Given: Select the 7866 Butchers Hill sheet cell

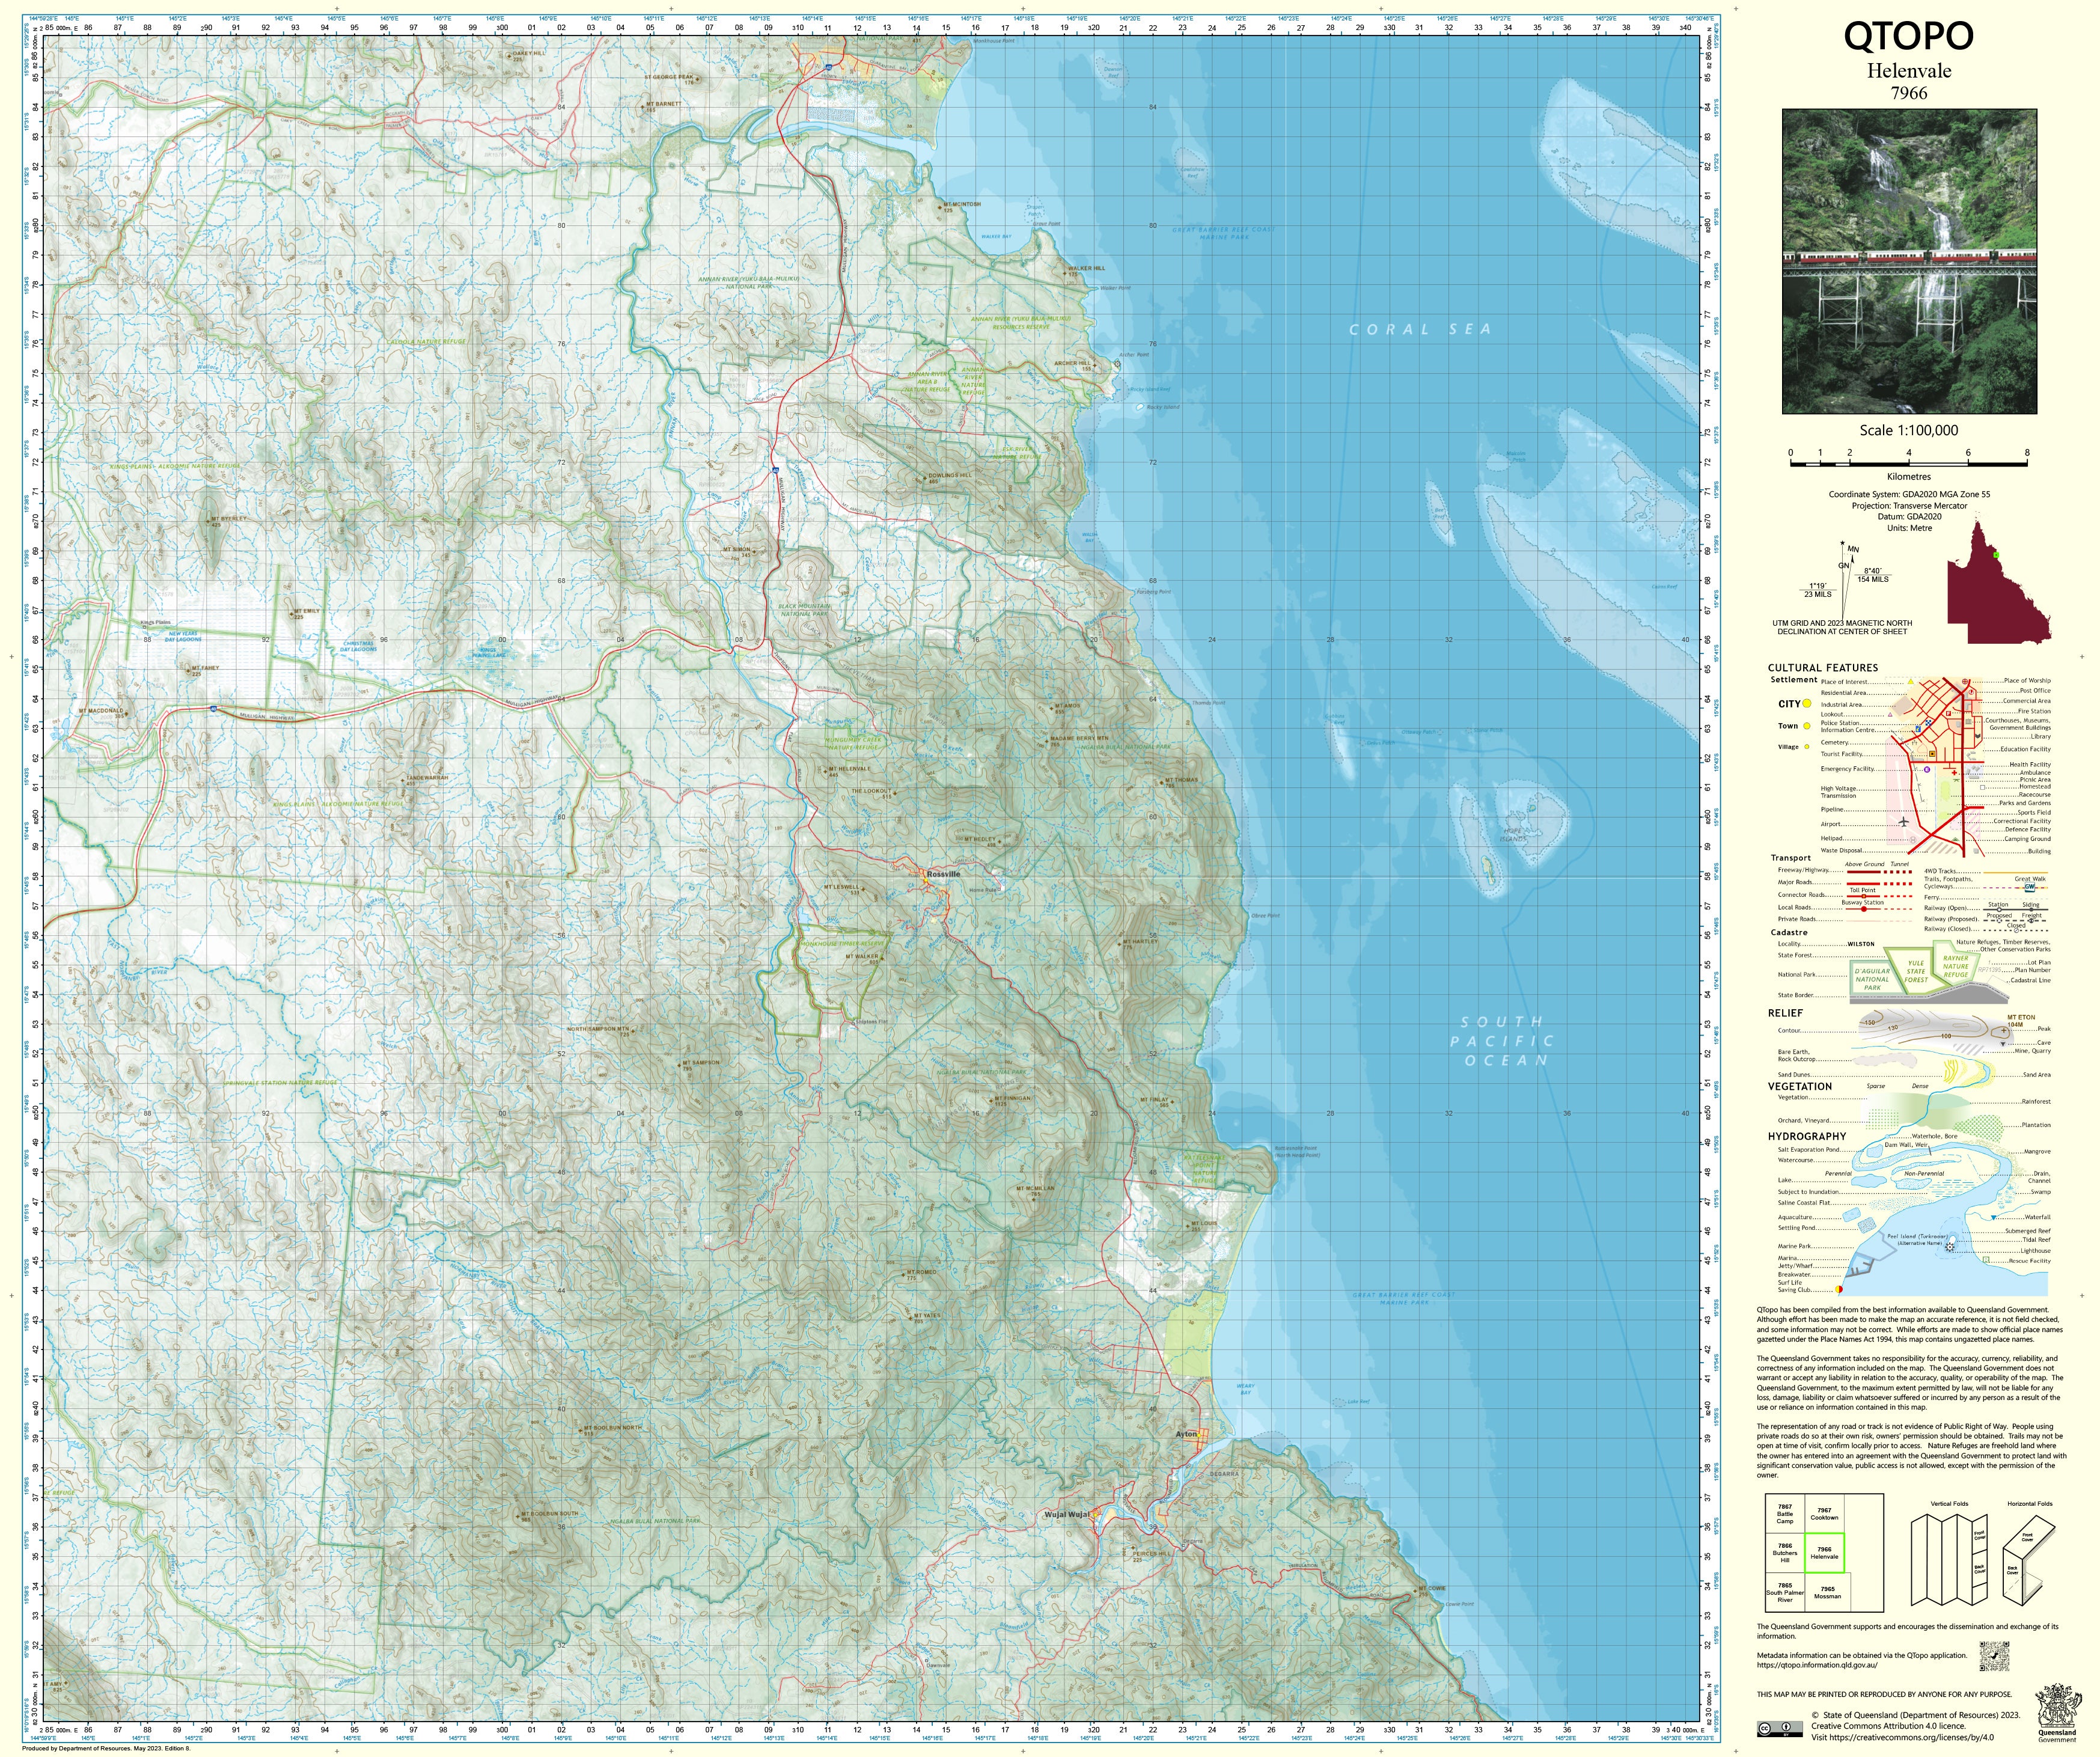Looking at the screenshot, I should click(x=1785, y=1553).
